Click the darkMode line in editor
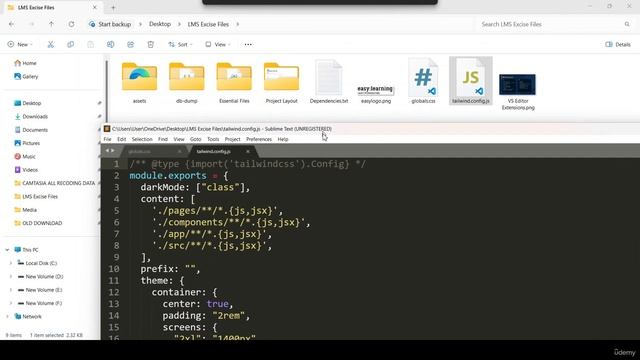This screenshot has height=360, width=640. 195,187
